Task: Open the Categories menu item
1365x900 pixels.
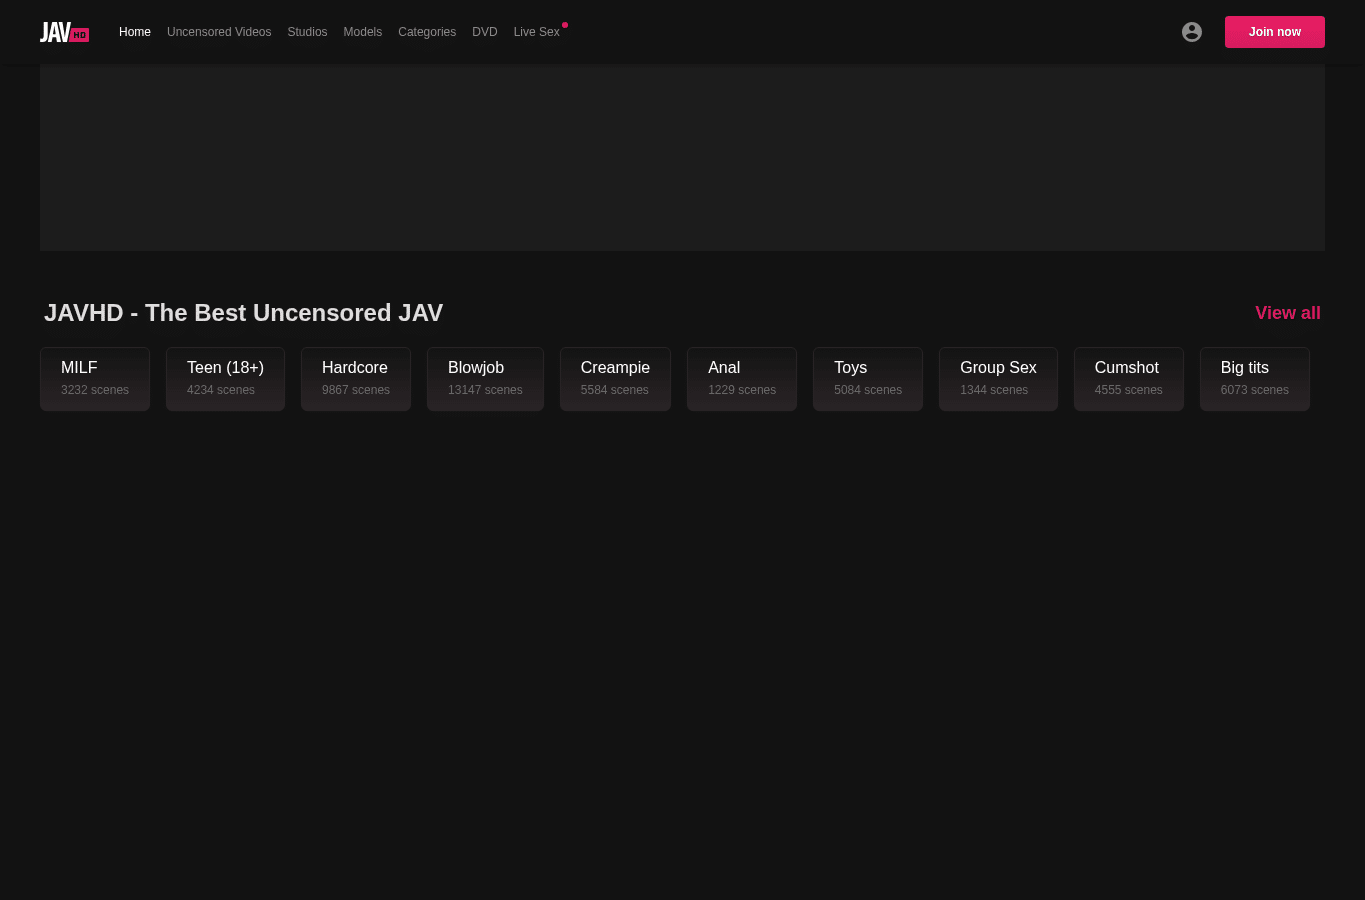Action: [x=427, y=32]
